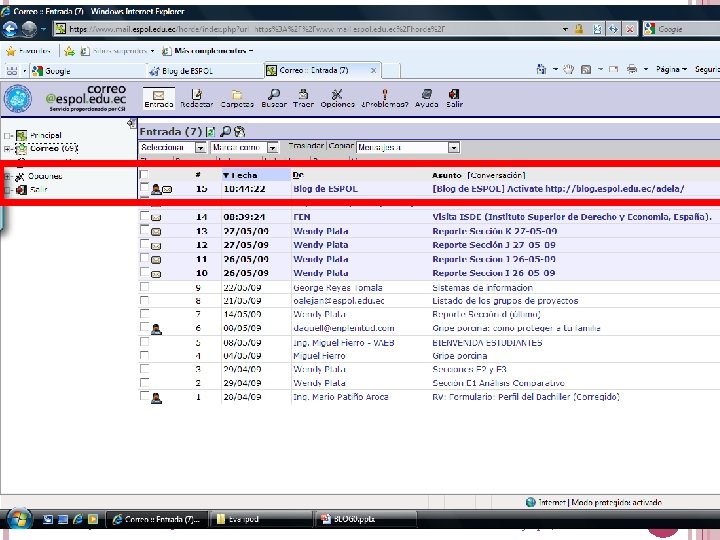Check the box for message 9 George Reyes
The height and width of the screenshot is (540, 720).
click(x=144, y=287)
